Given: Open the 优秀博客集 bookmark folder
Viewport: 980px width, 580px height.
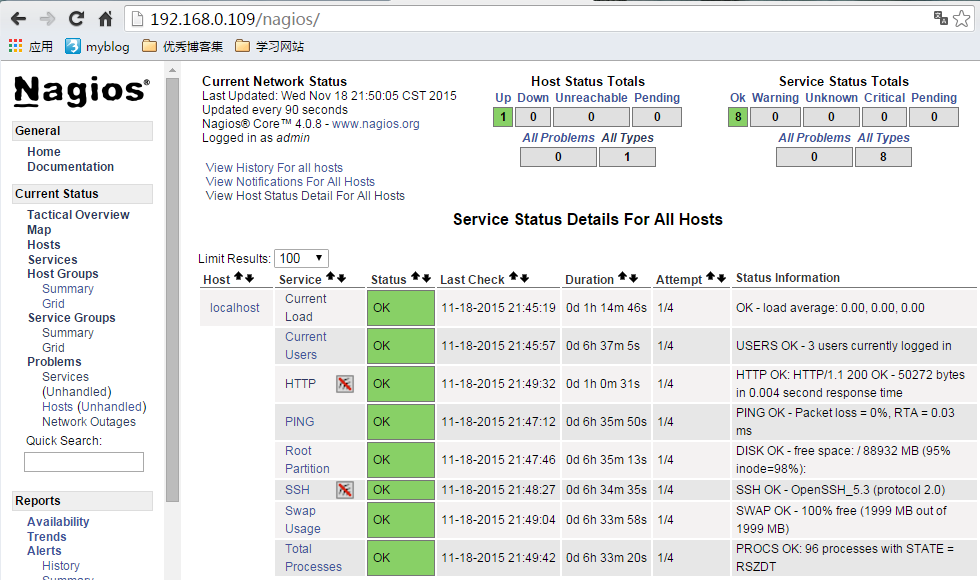Looking at the screenshot, I should [182, 46].
